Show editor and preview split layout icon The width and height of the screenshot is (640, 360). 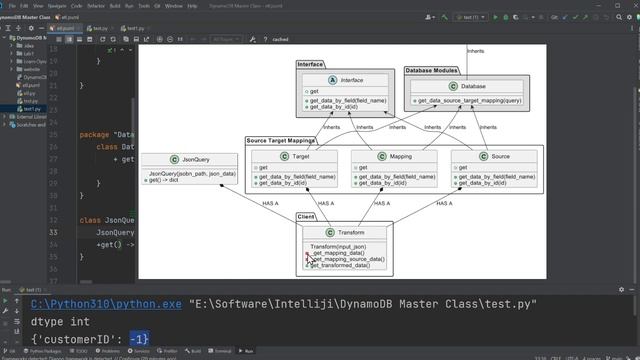69,39
